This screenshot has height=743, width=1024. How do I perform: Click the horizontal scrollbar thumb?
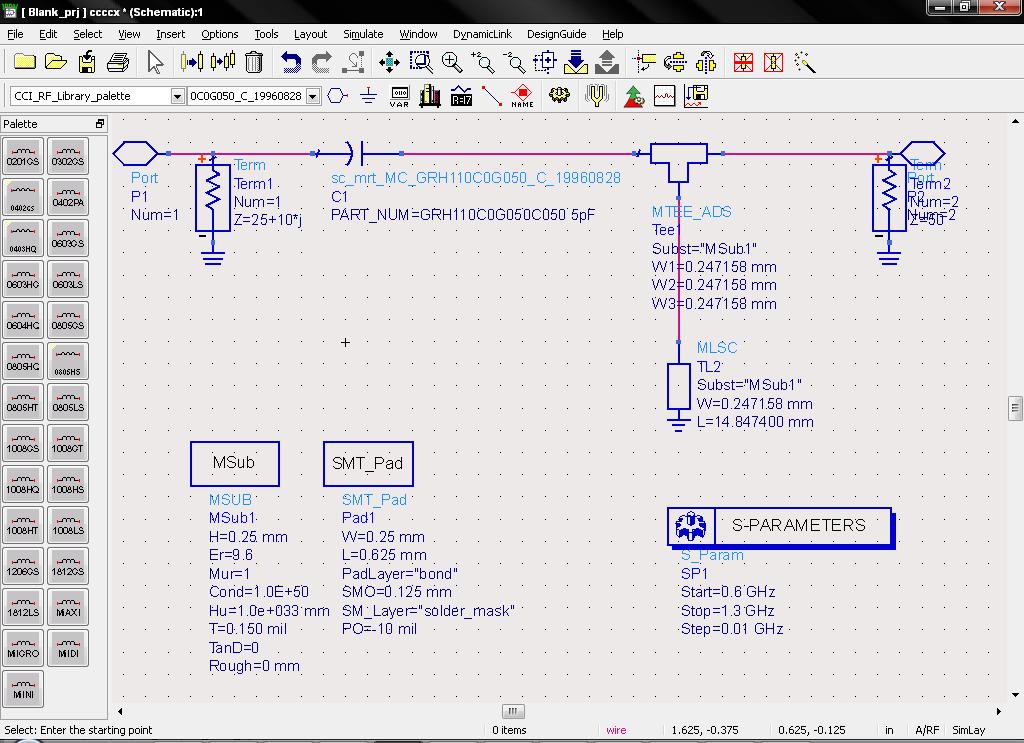[513, 711]
